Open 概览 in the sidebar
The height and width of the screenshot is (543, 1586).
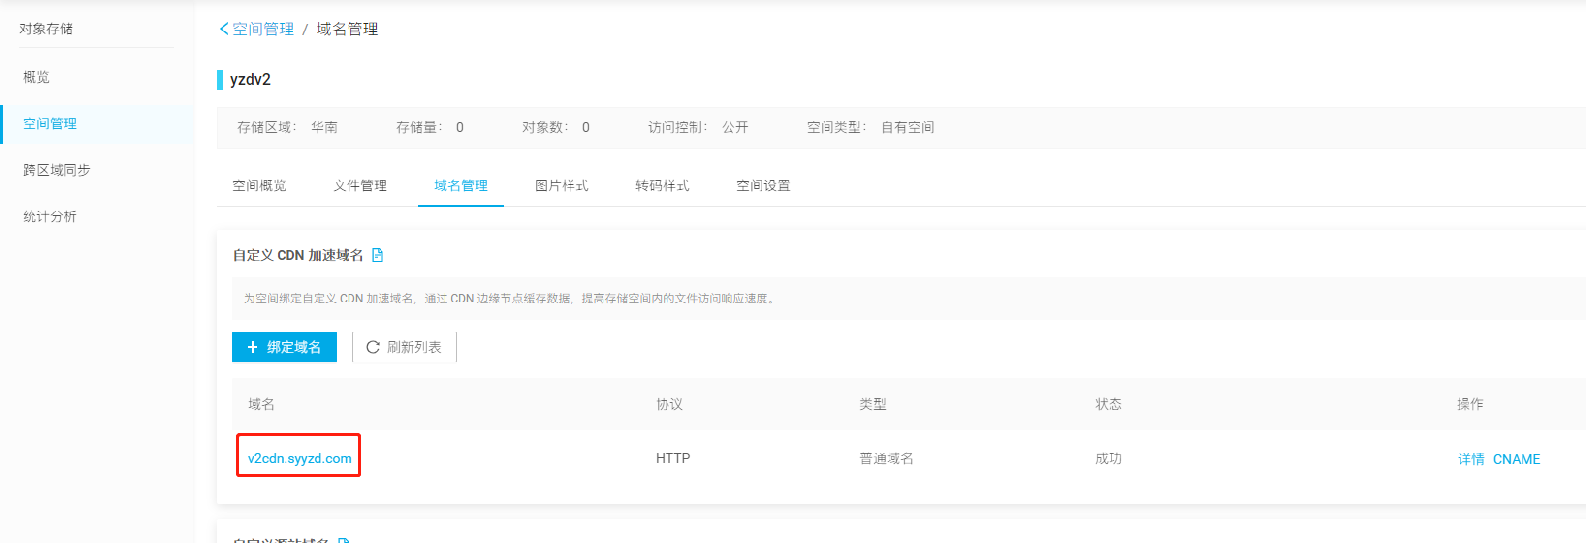pyautogui.click(x=36, y=77)
